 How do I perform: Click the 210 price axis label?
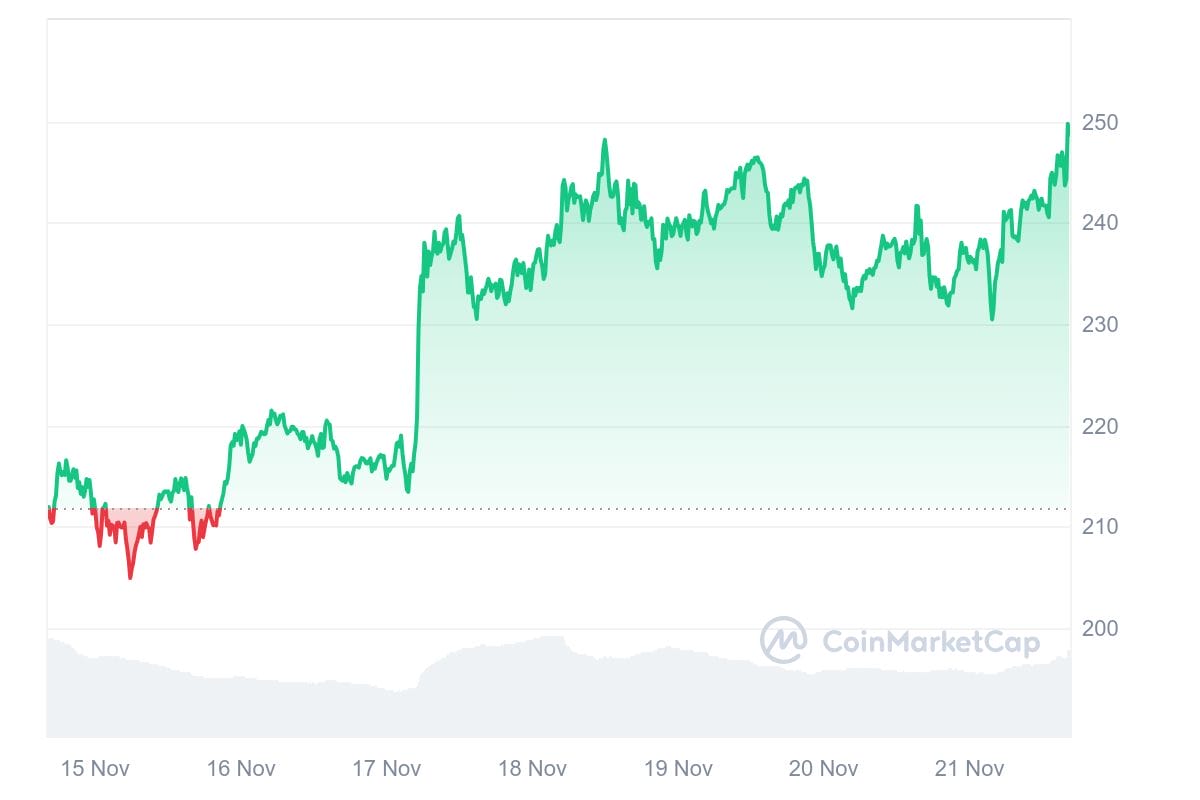tap(1101, 527)
